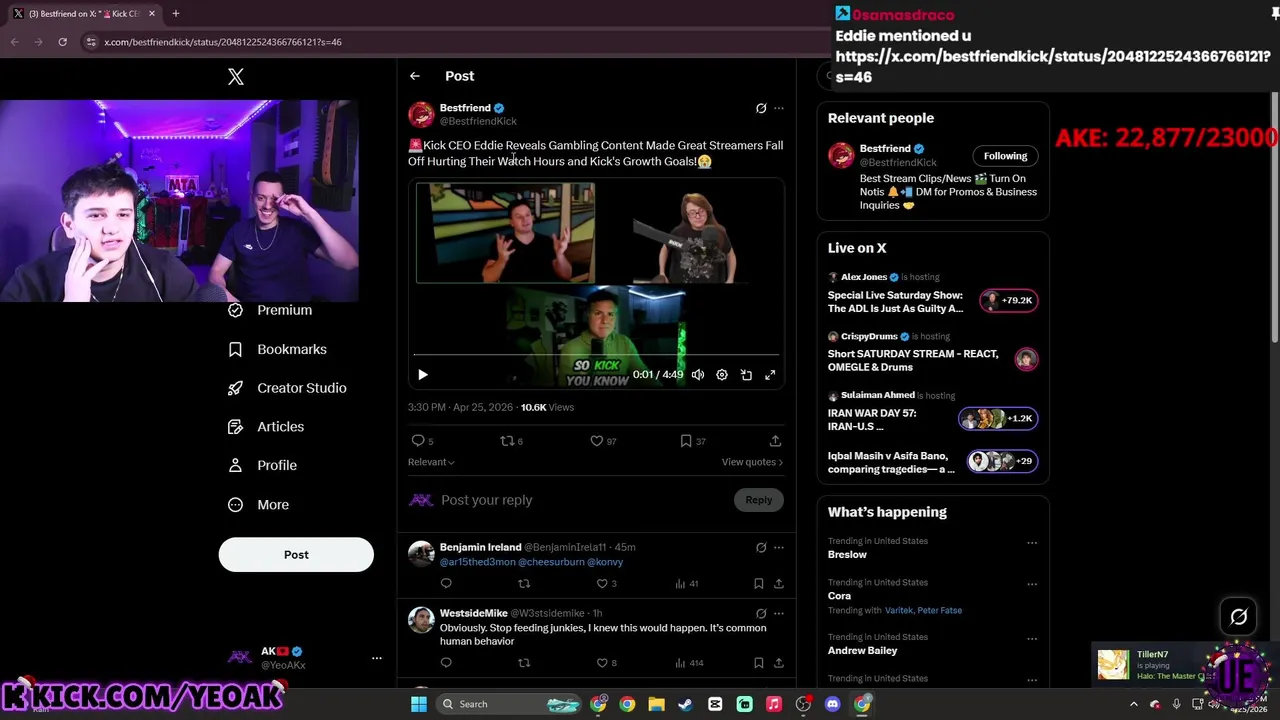Close the Bestfriend on X browser tab

coord(152,14)
